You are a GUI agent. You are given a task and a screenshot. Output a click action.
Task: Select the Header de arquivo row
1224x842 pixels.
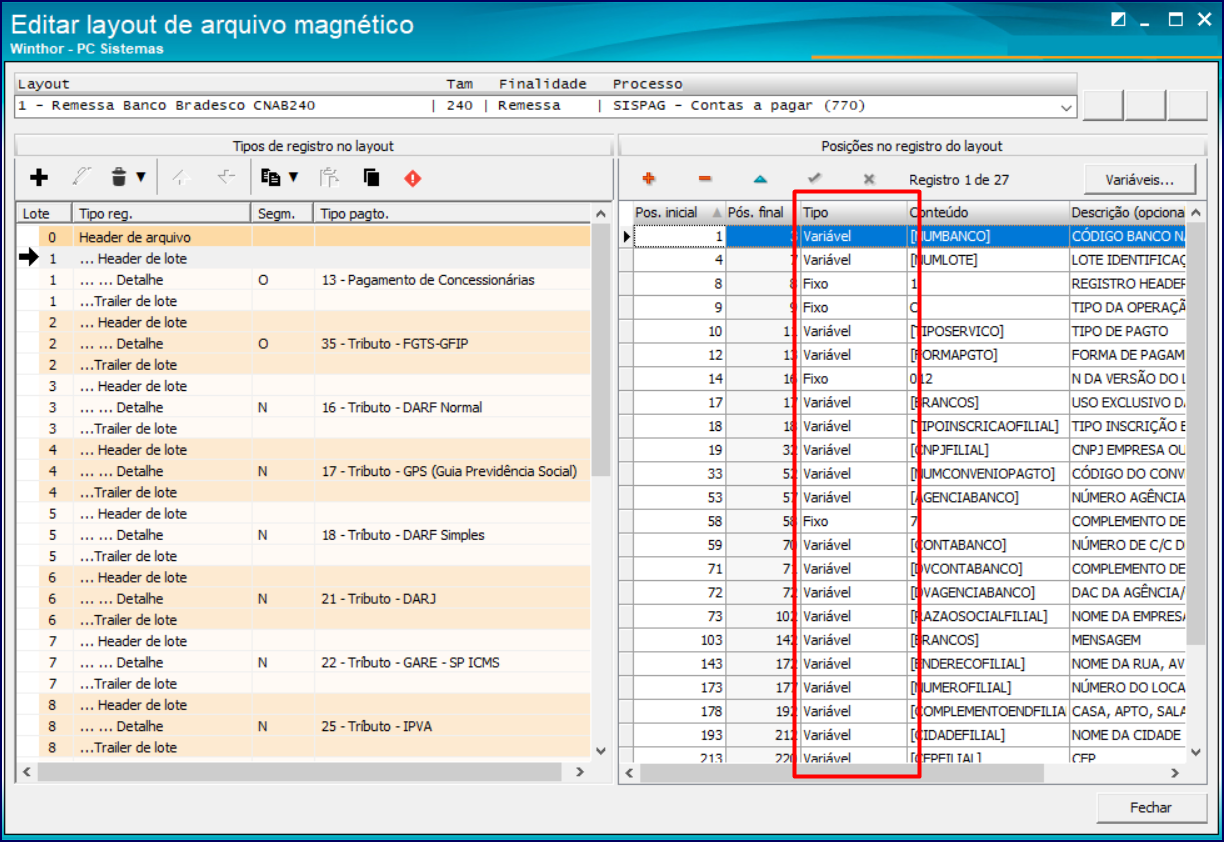[x=304, y=237]
